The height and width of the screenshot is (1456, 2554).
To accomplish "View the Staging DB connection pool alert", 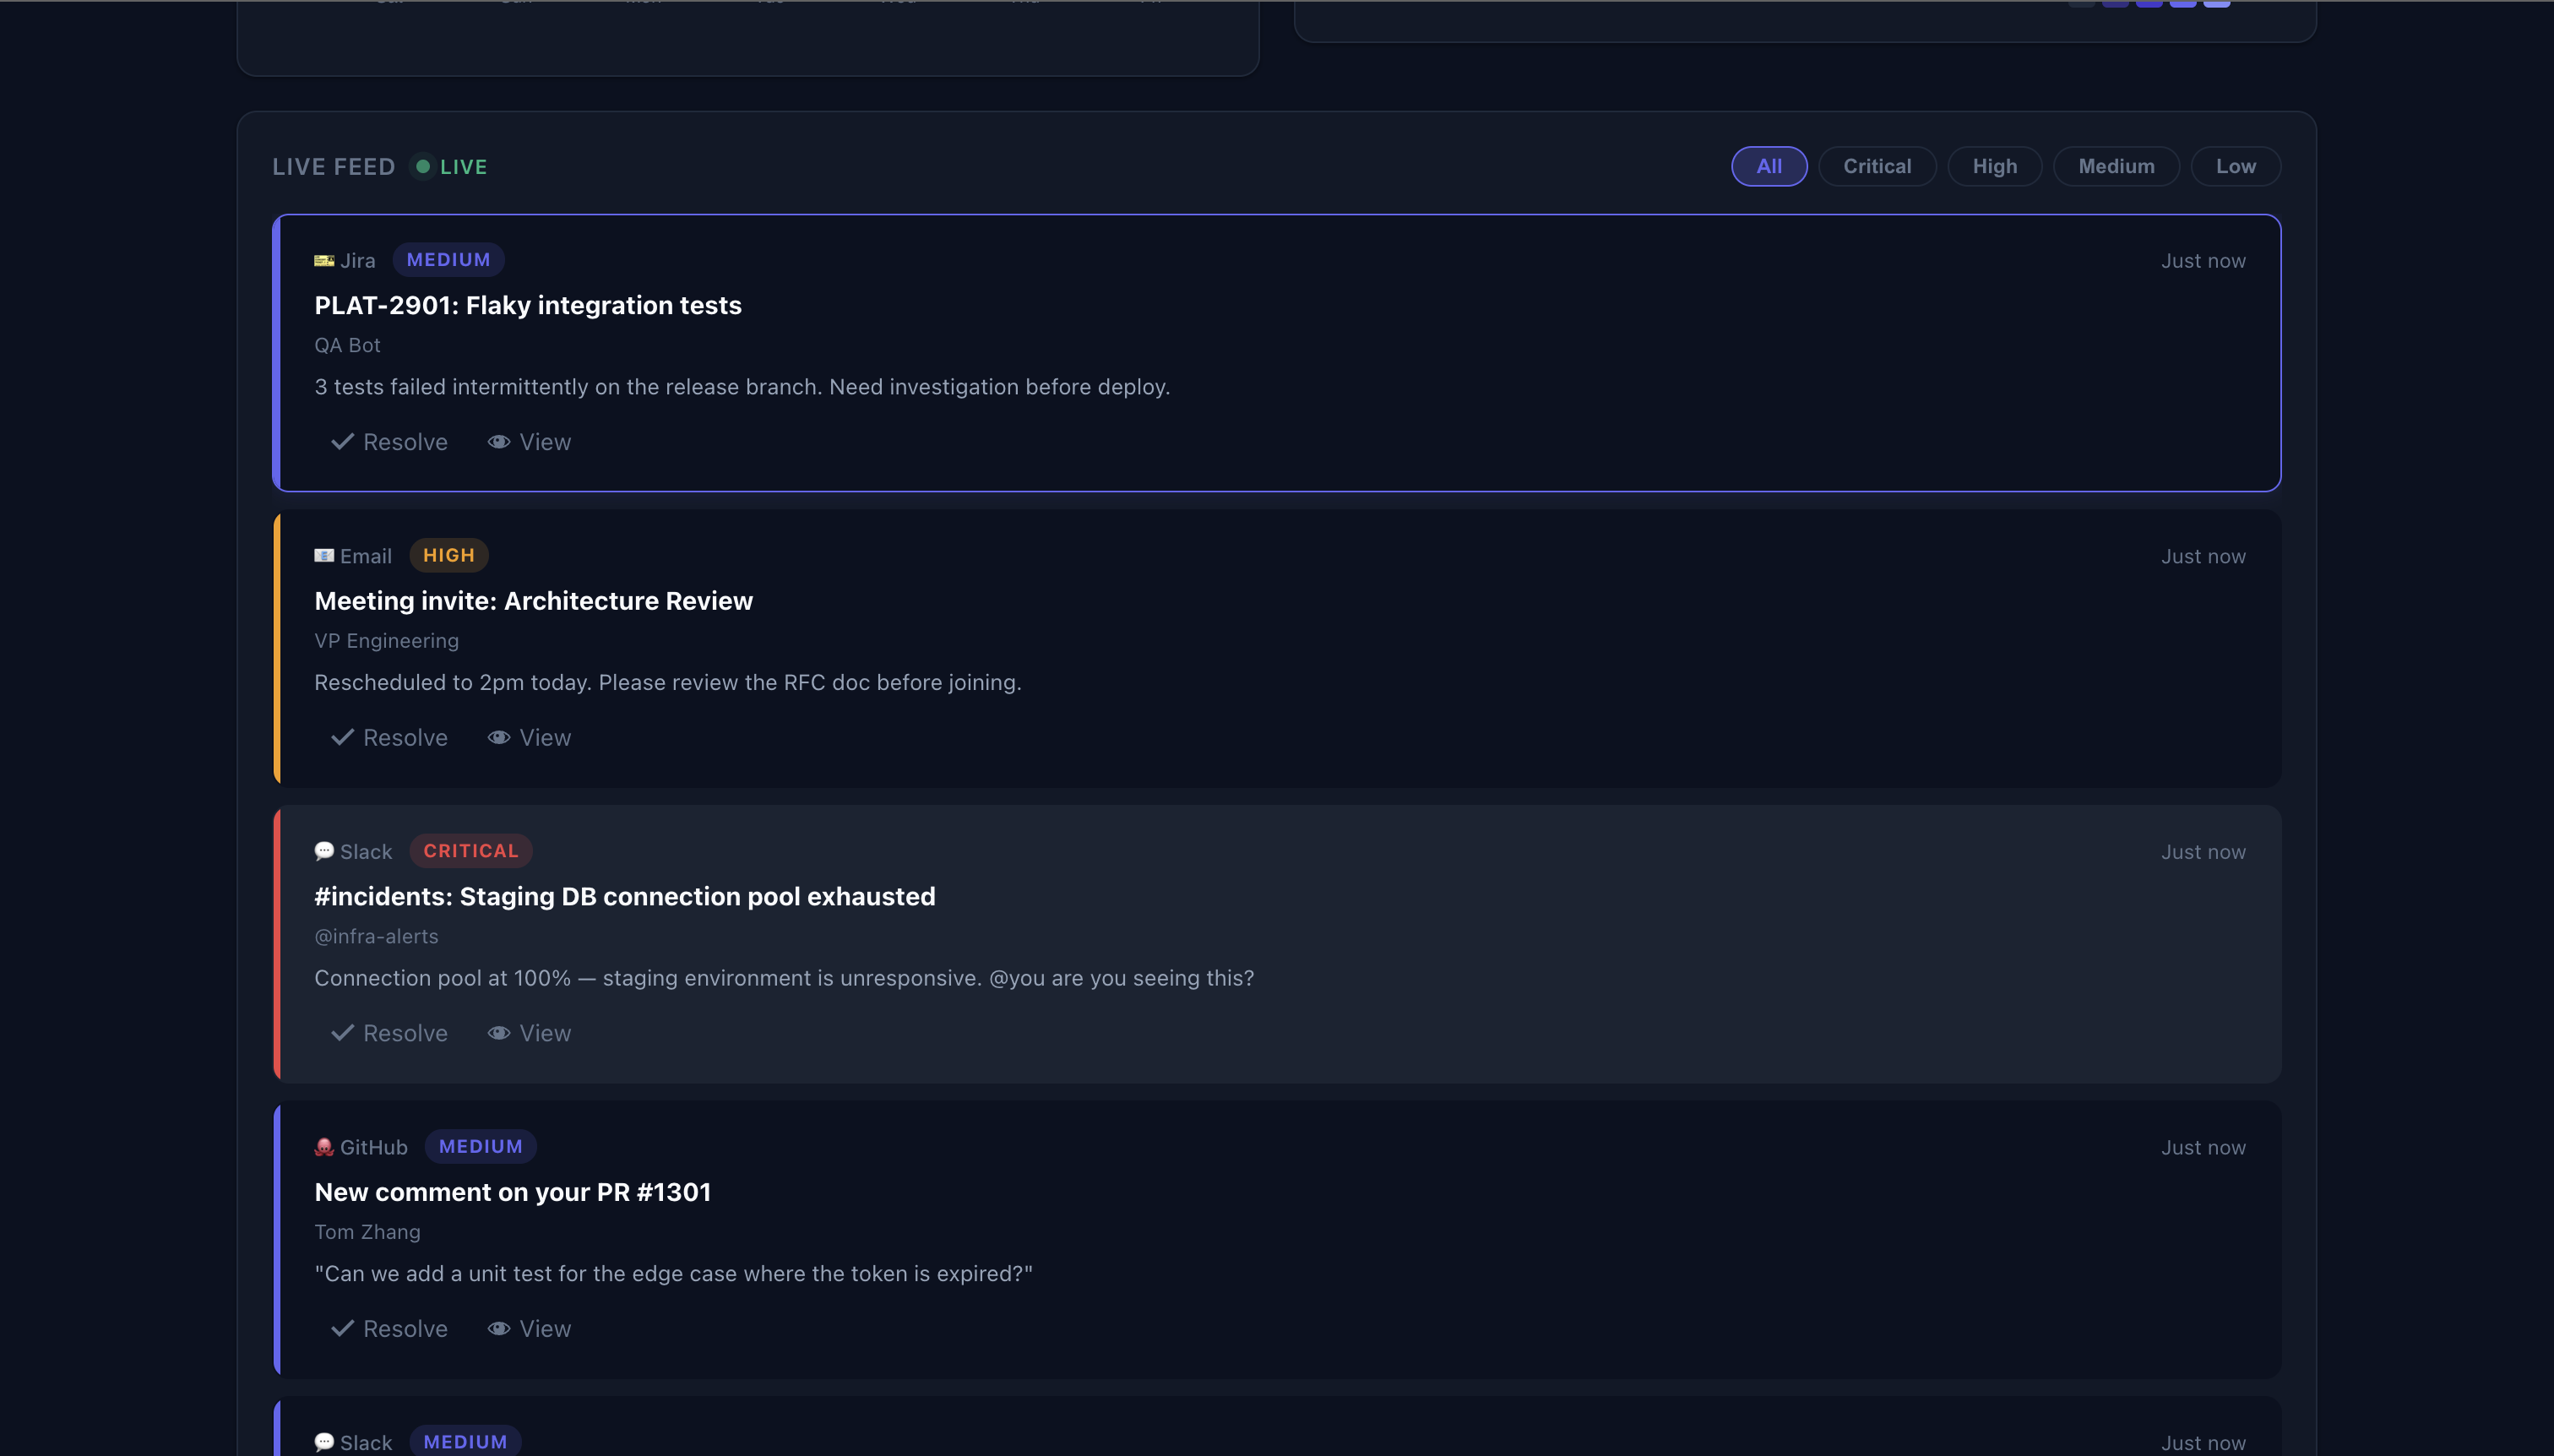I will [529, 1033].
